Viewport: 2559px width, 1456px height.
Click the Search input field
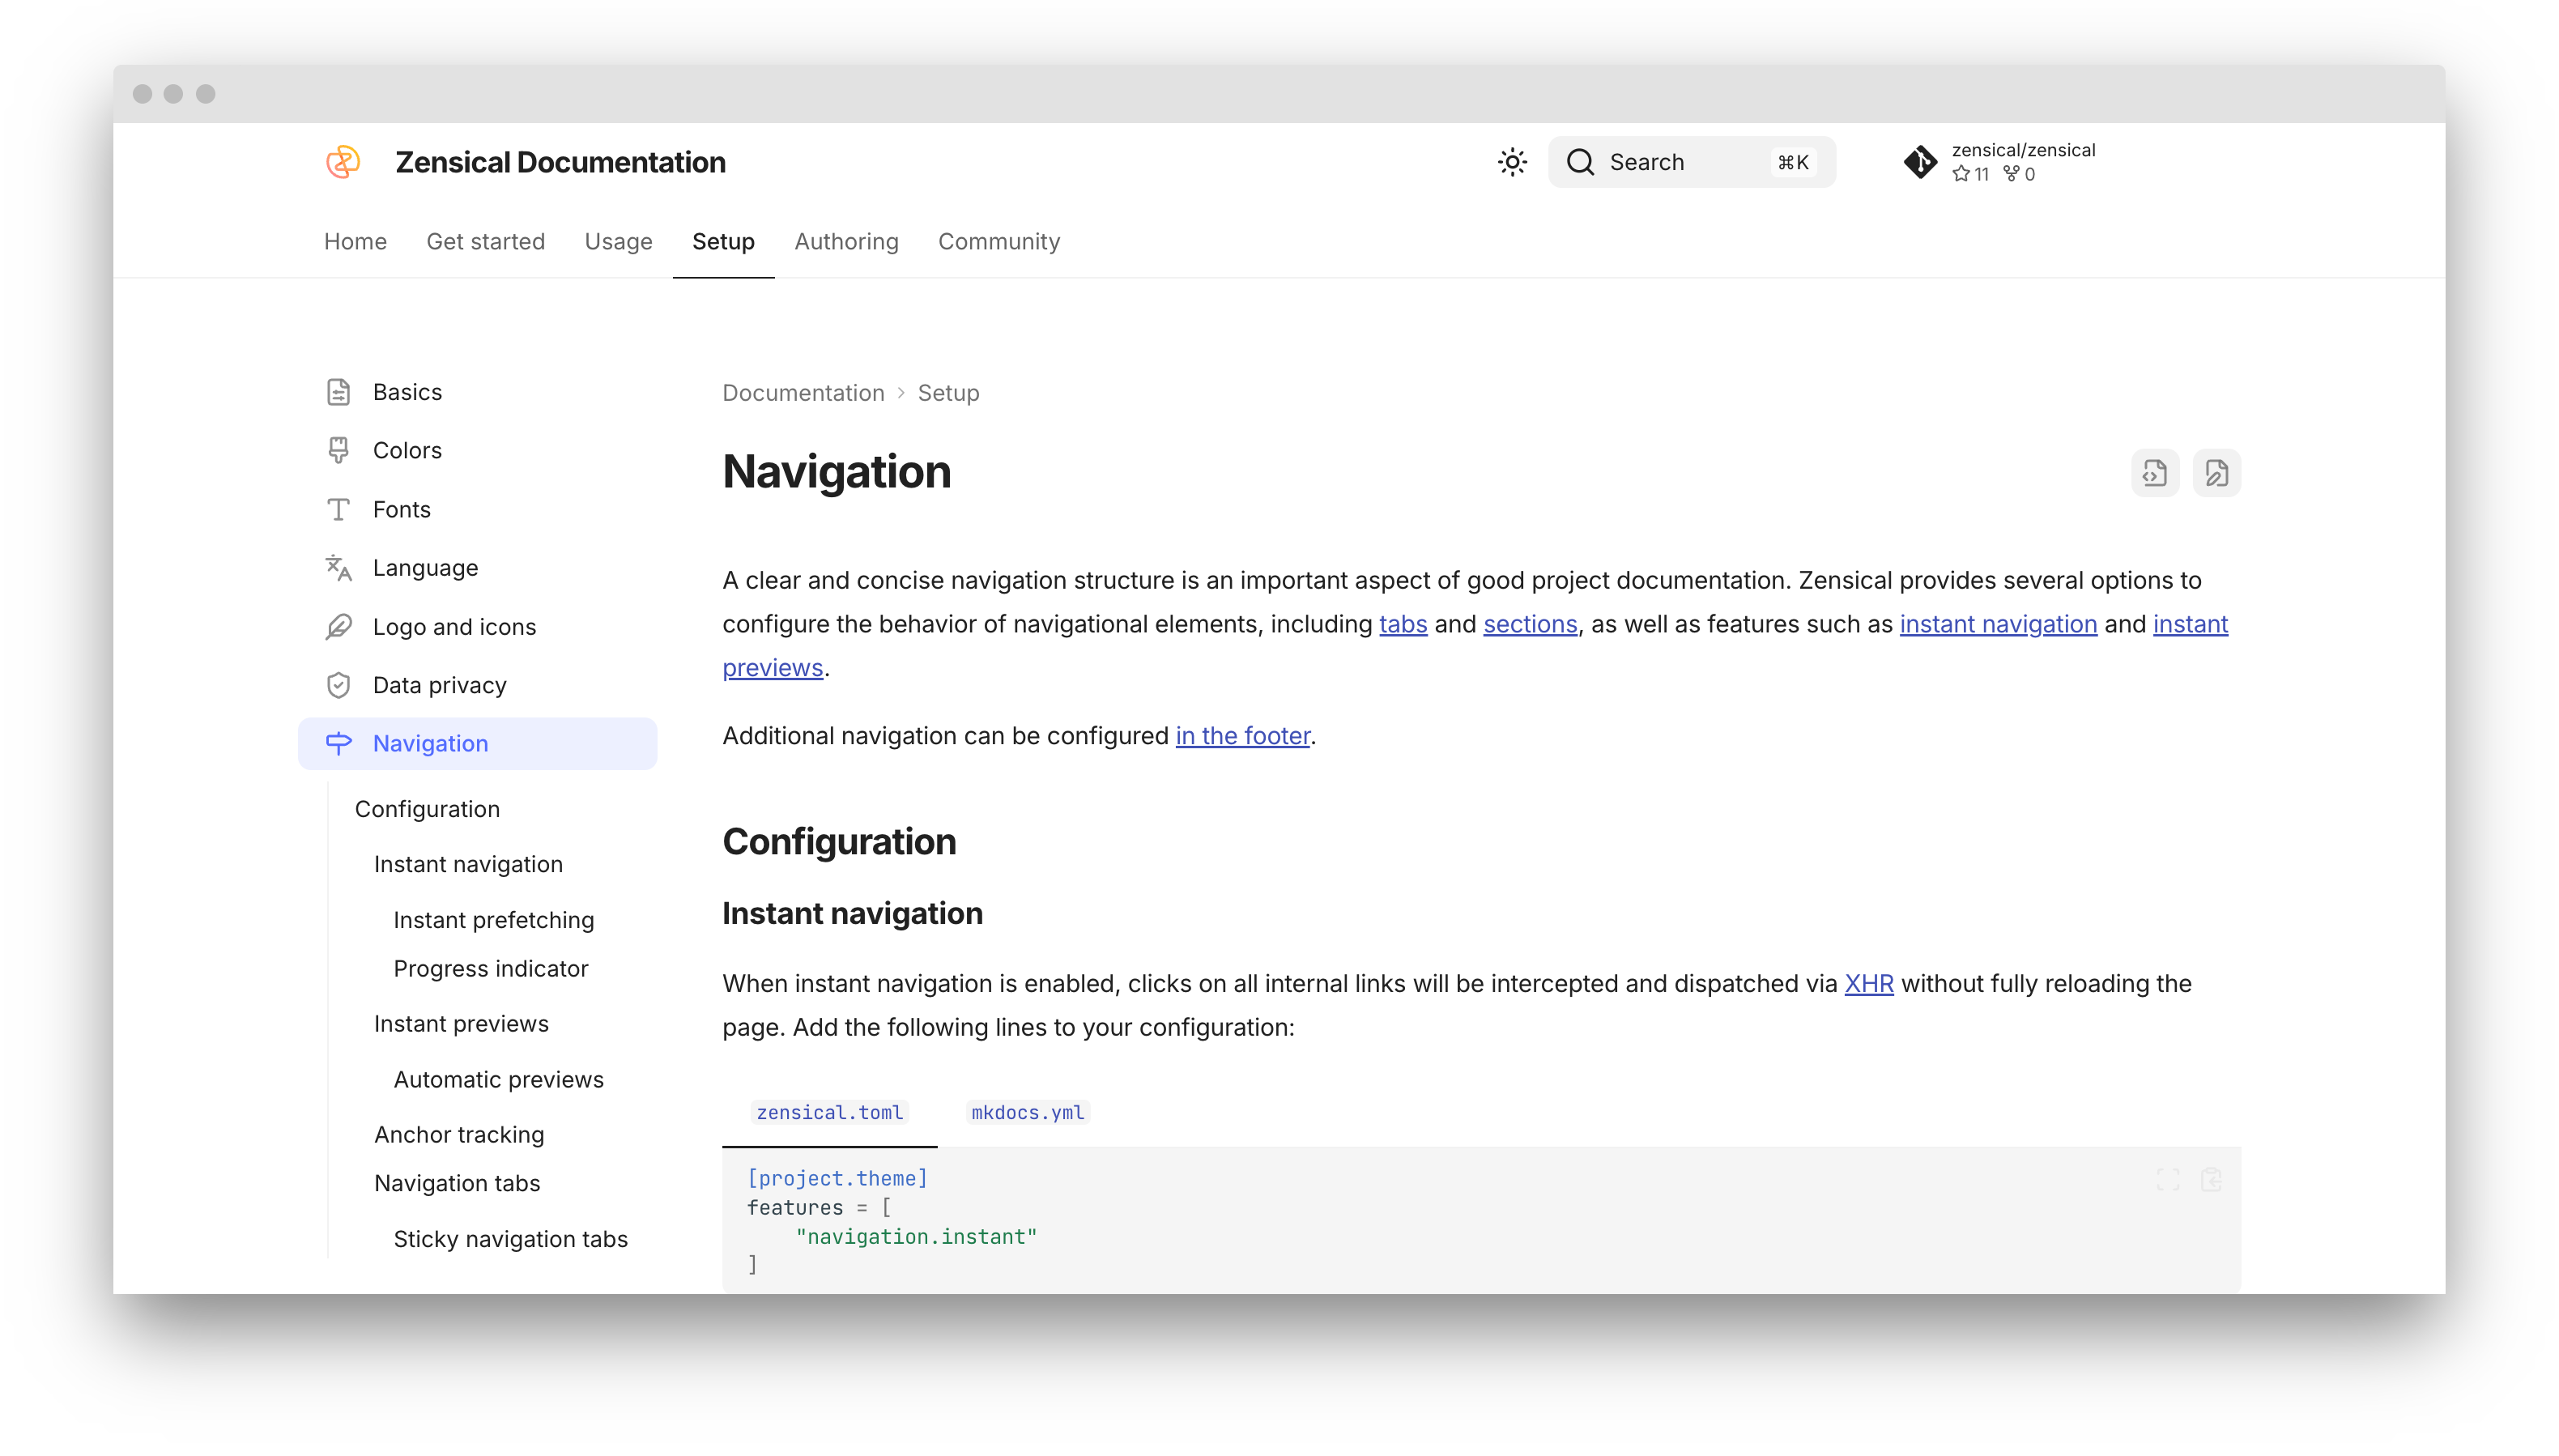[x=1690, y=162]
